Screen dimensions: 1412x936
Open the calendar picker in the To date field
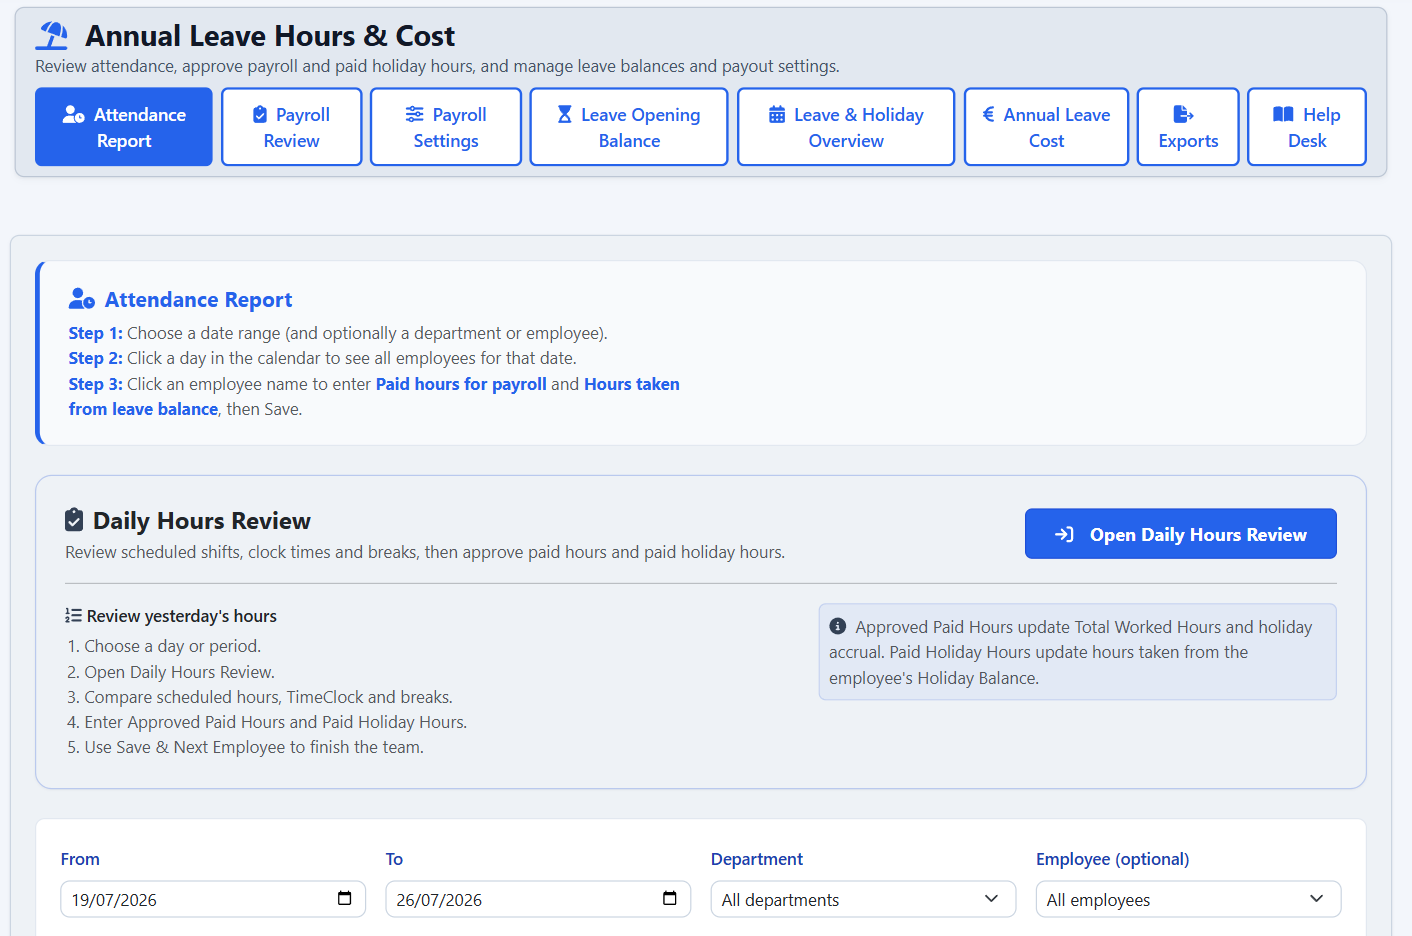670,898
